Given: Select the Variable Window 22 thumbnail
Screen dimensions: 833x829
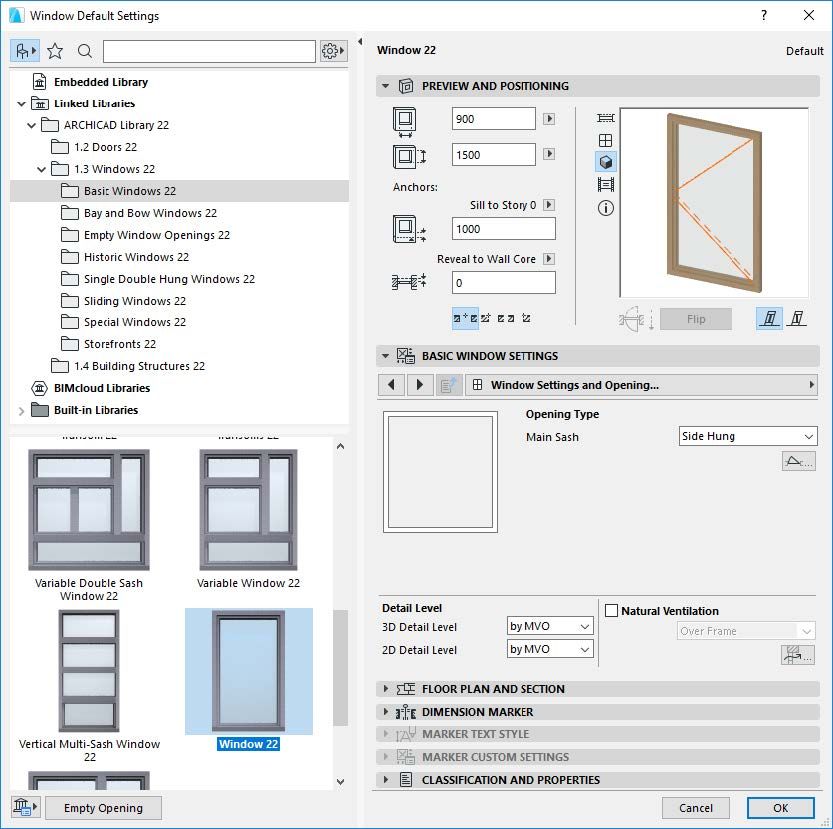Looking at the screenshot, I should click(248, 510).
